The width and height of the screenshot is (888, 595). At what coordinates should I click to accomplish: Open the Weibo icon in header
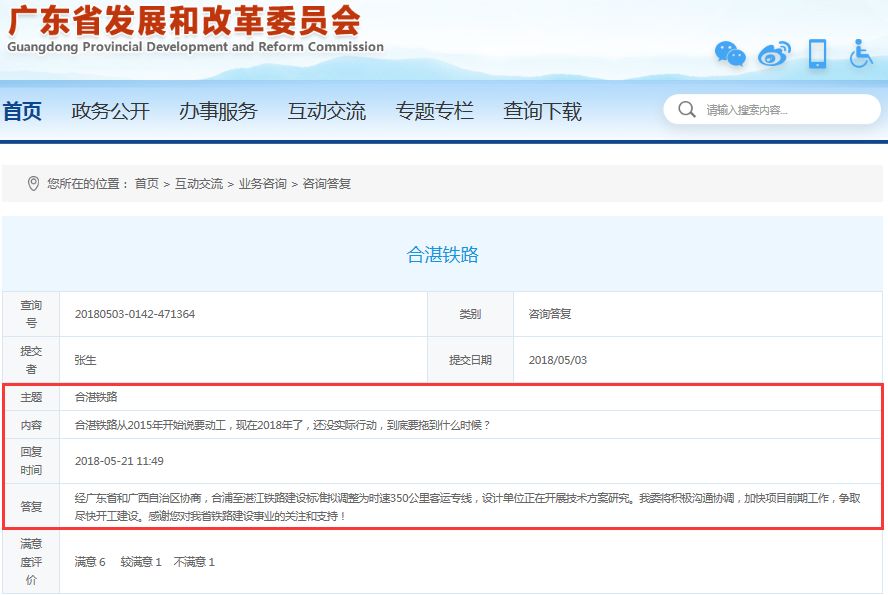[x=773, y=54]
